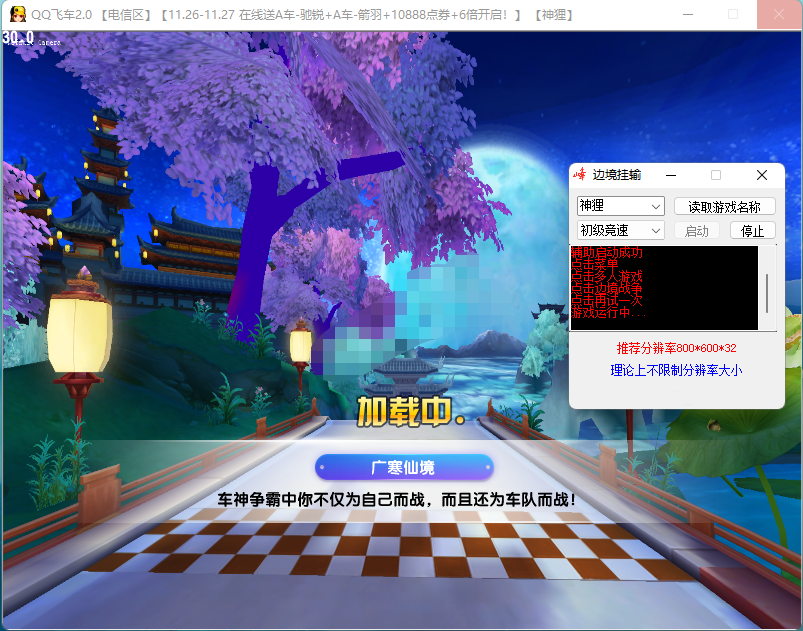Screen dimensions: 803x631
Task: Click the QQ飞车2.0 title bar text
Action: coord(62,15)
